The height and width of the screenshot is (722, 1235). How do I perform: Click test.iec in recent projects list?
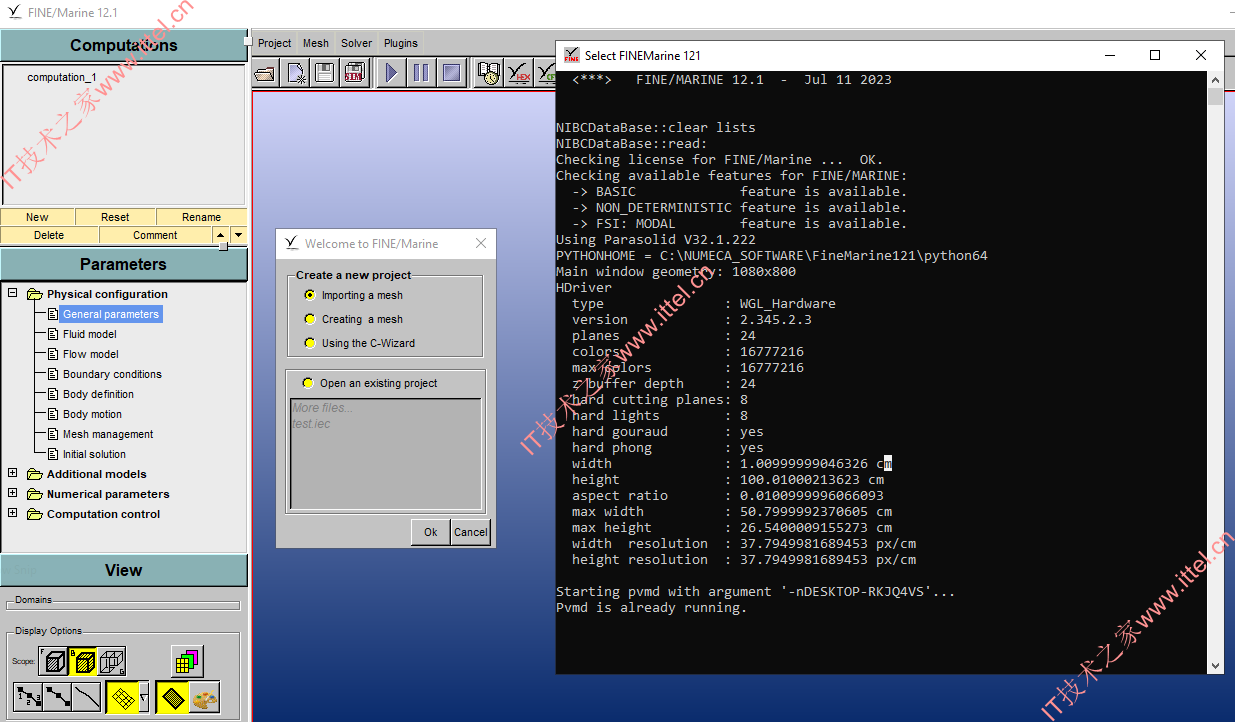[311, 424]
